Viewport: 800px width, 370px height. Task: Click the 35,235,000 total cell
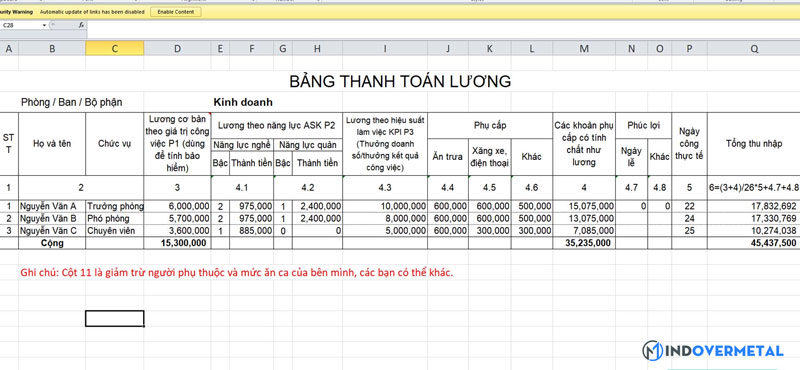(584, 243)
